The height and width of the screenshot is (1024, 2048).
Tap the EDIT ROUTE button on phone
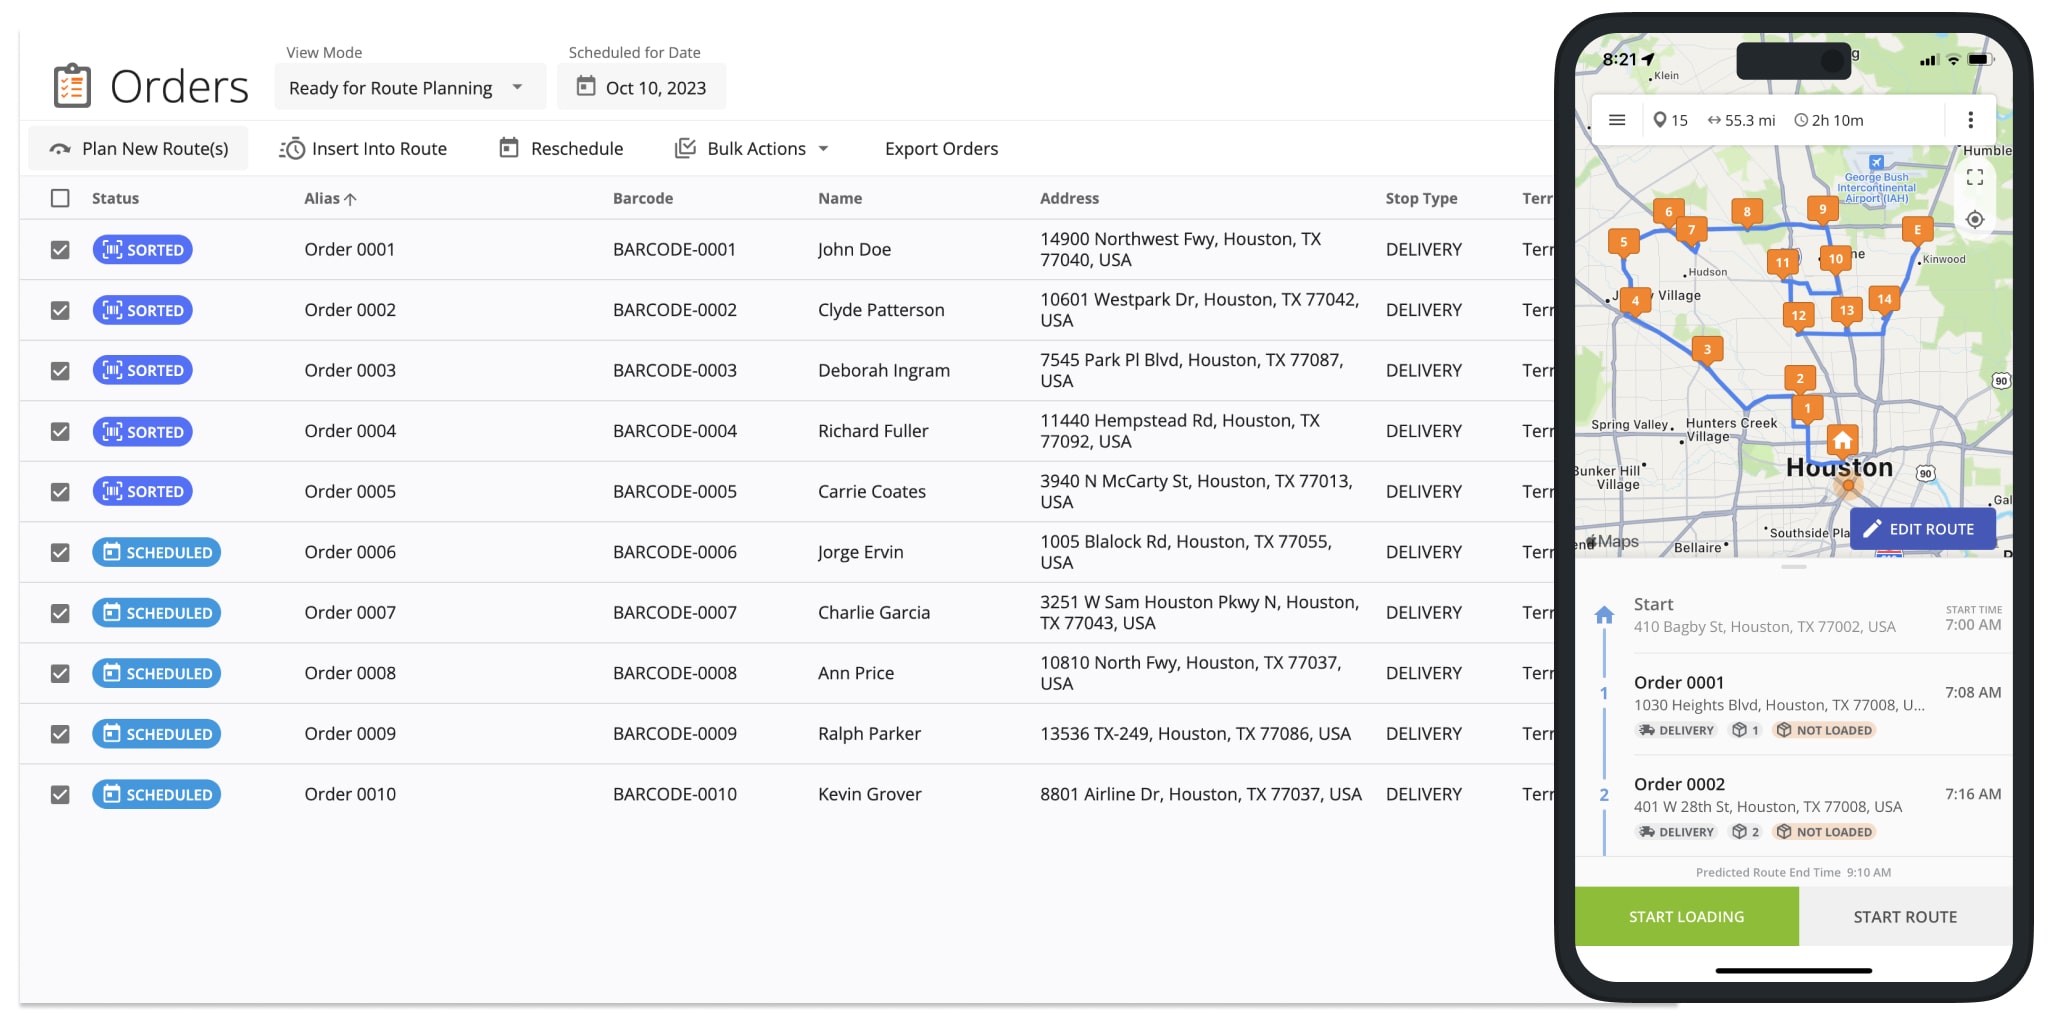pos(1922,529)
